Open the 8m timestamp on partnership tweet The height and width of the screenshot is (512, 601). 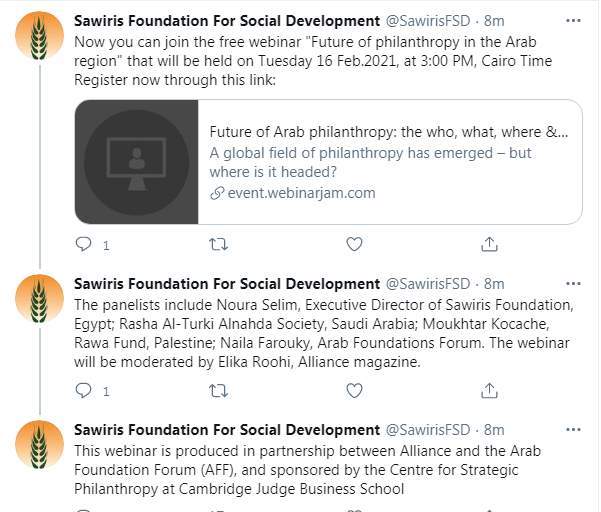coord(494,431)
